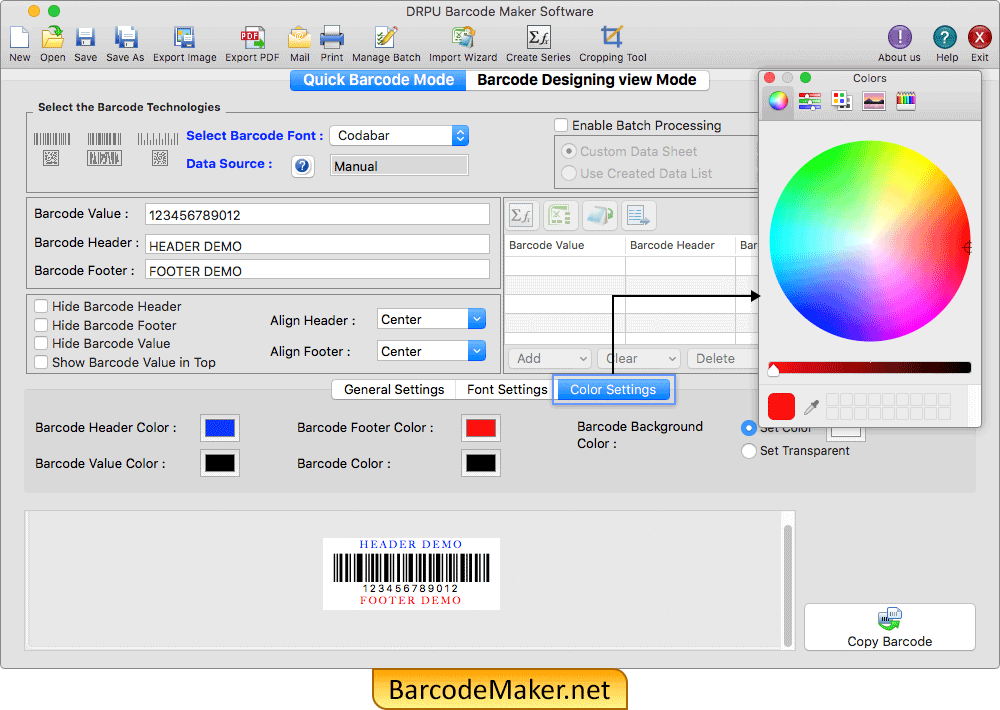
Task: Click the Excel import icon above the batch table
Action: pos(560,216)
